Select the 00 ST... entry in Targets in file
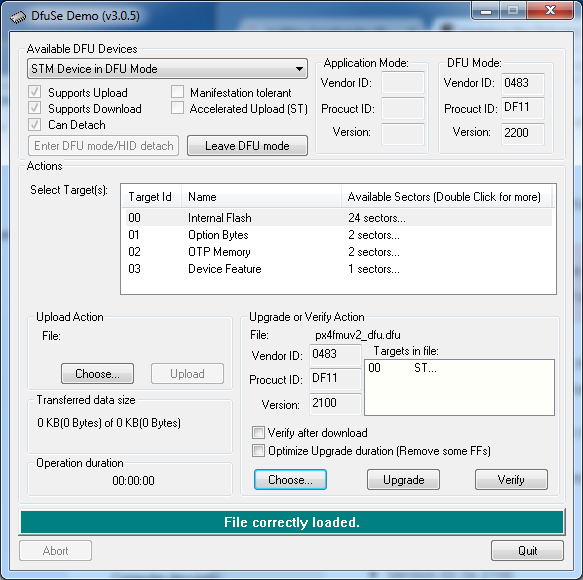 tap(402, 368)
